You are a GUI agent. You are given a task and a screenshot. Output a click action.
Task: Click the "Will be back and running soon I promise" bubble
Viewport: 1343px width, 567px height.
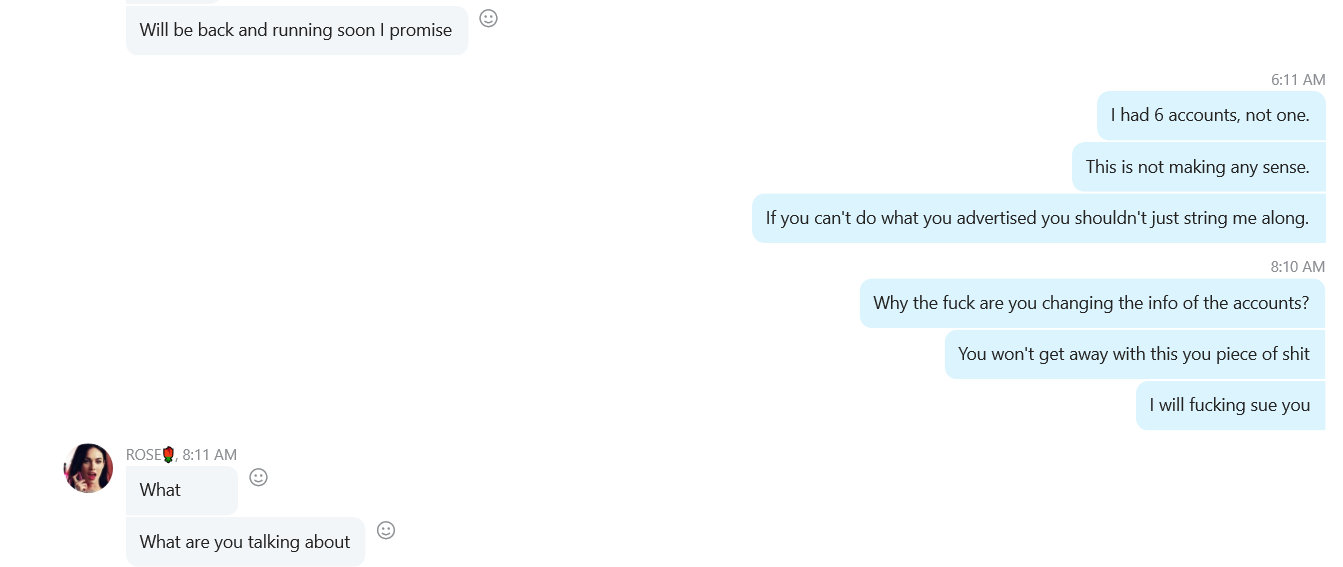(x=296, y=30)
